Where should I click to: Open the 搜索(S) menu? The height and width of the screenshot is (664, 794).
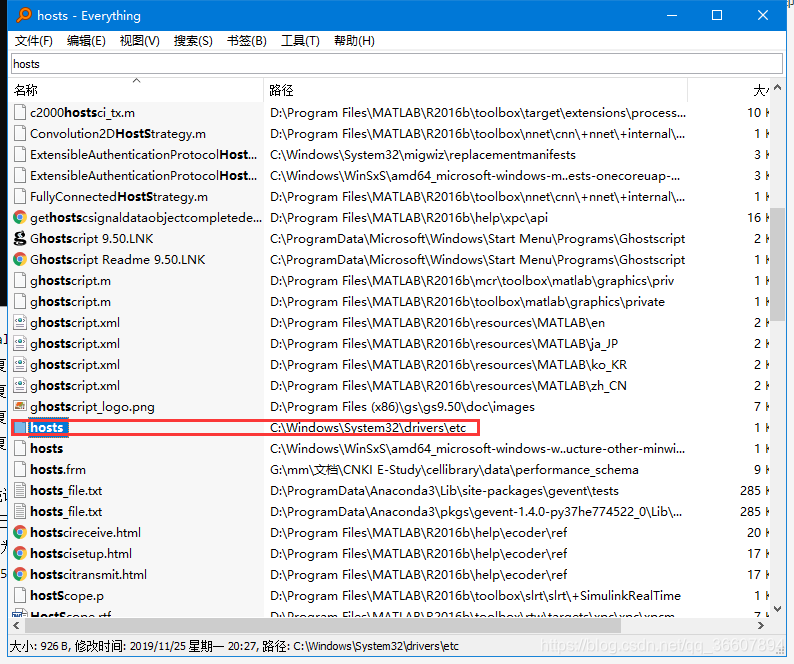point(193,41)
